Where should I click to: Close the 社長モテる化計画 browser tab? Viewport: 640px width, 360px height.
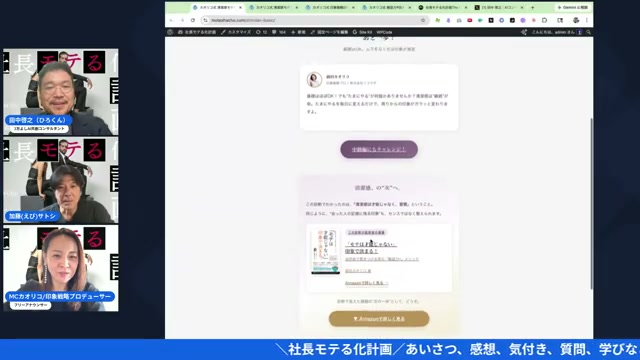466,7
